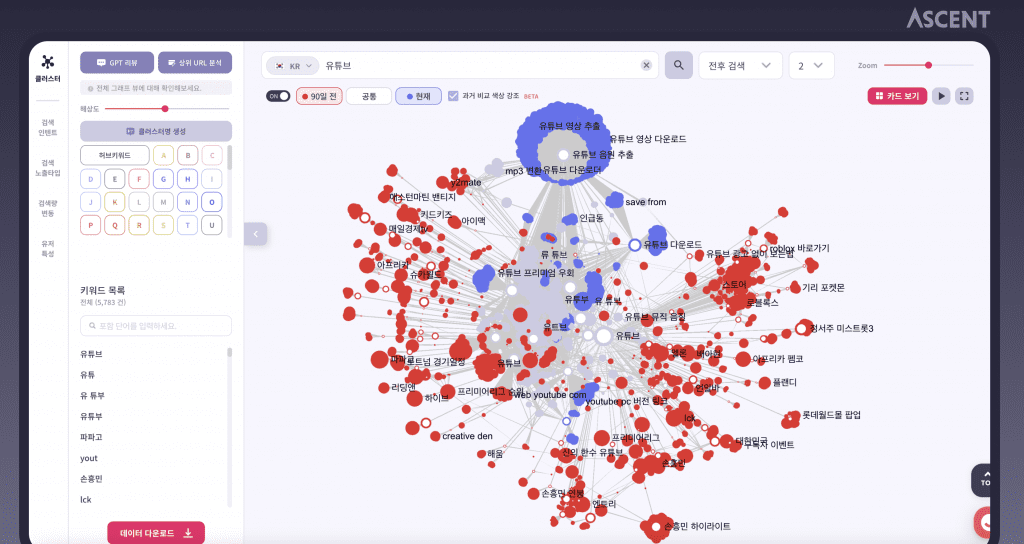Viewport: 1024px width, 544px height.
Task: Click the keyword filter input field
Action: [x=156, y=326]
